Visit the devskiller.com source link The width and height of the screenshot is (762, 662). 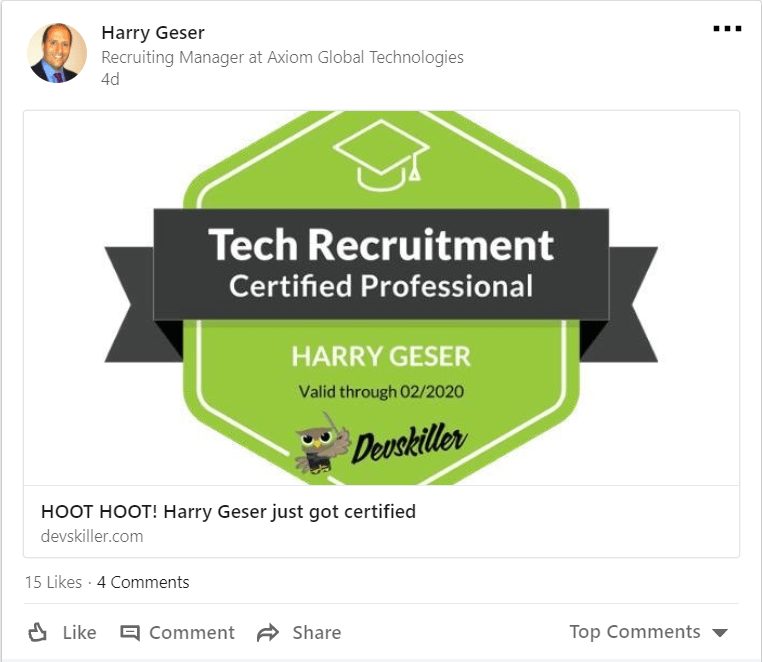click(x=92, y=536)
